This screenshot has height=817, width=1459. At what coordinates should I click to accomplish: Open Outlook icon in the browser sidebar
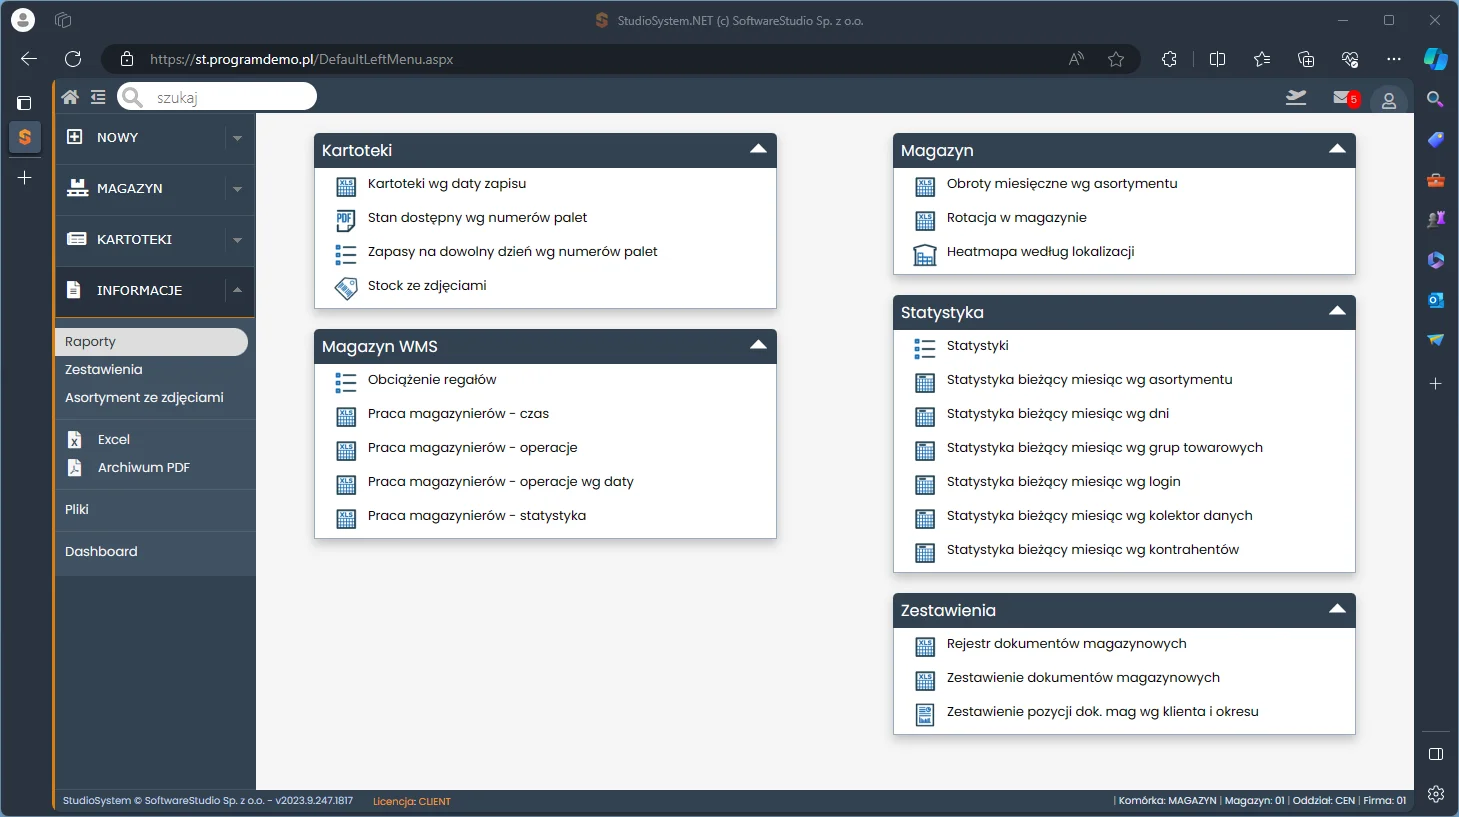[x=1436, y=300]
